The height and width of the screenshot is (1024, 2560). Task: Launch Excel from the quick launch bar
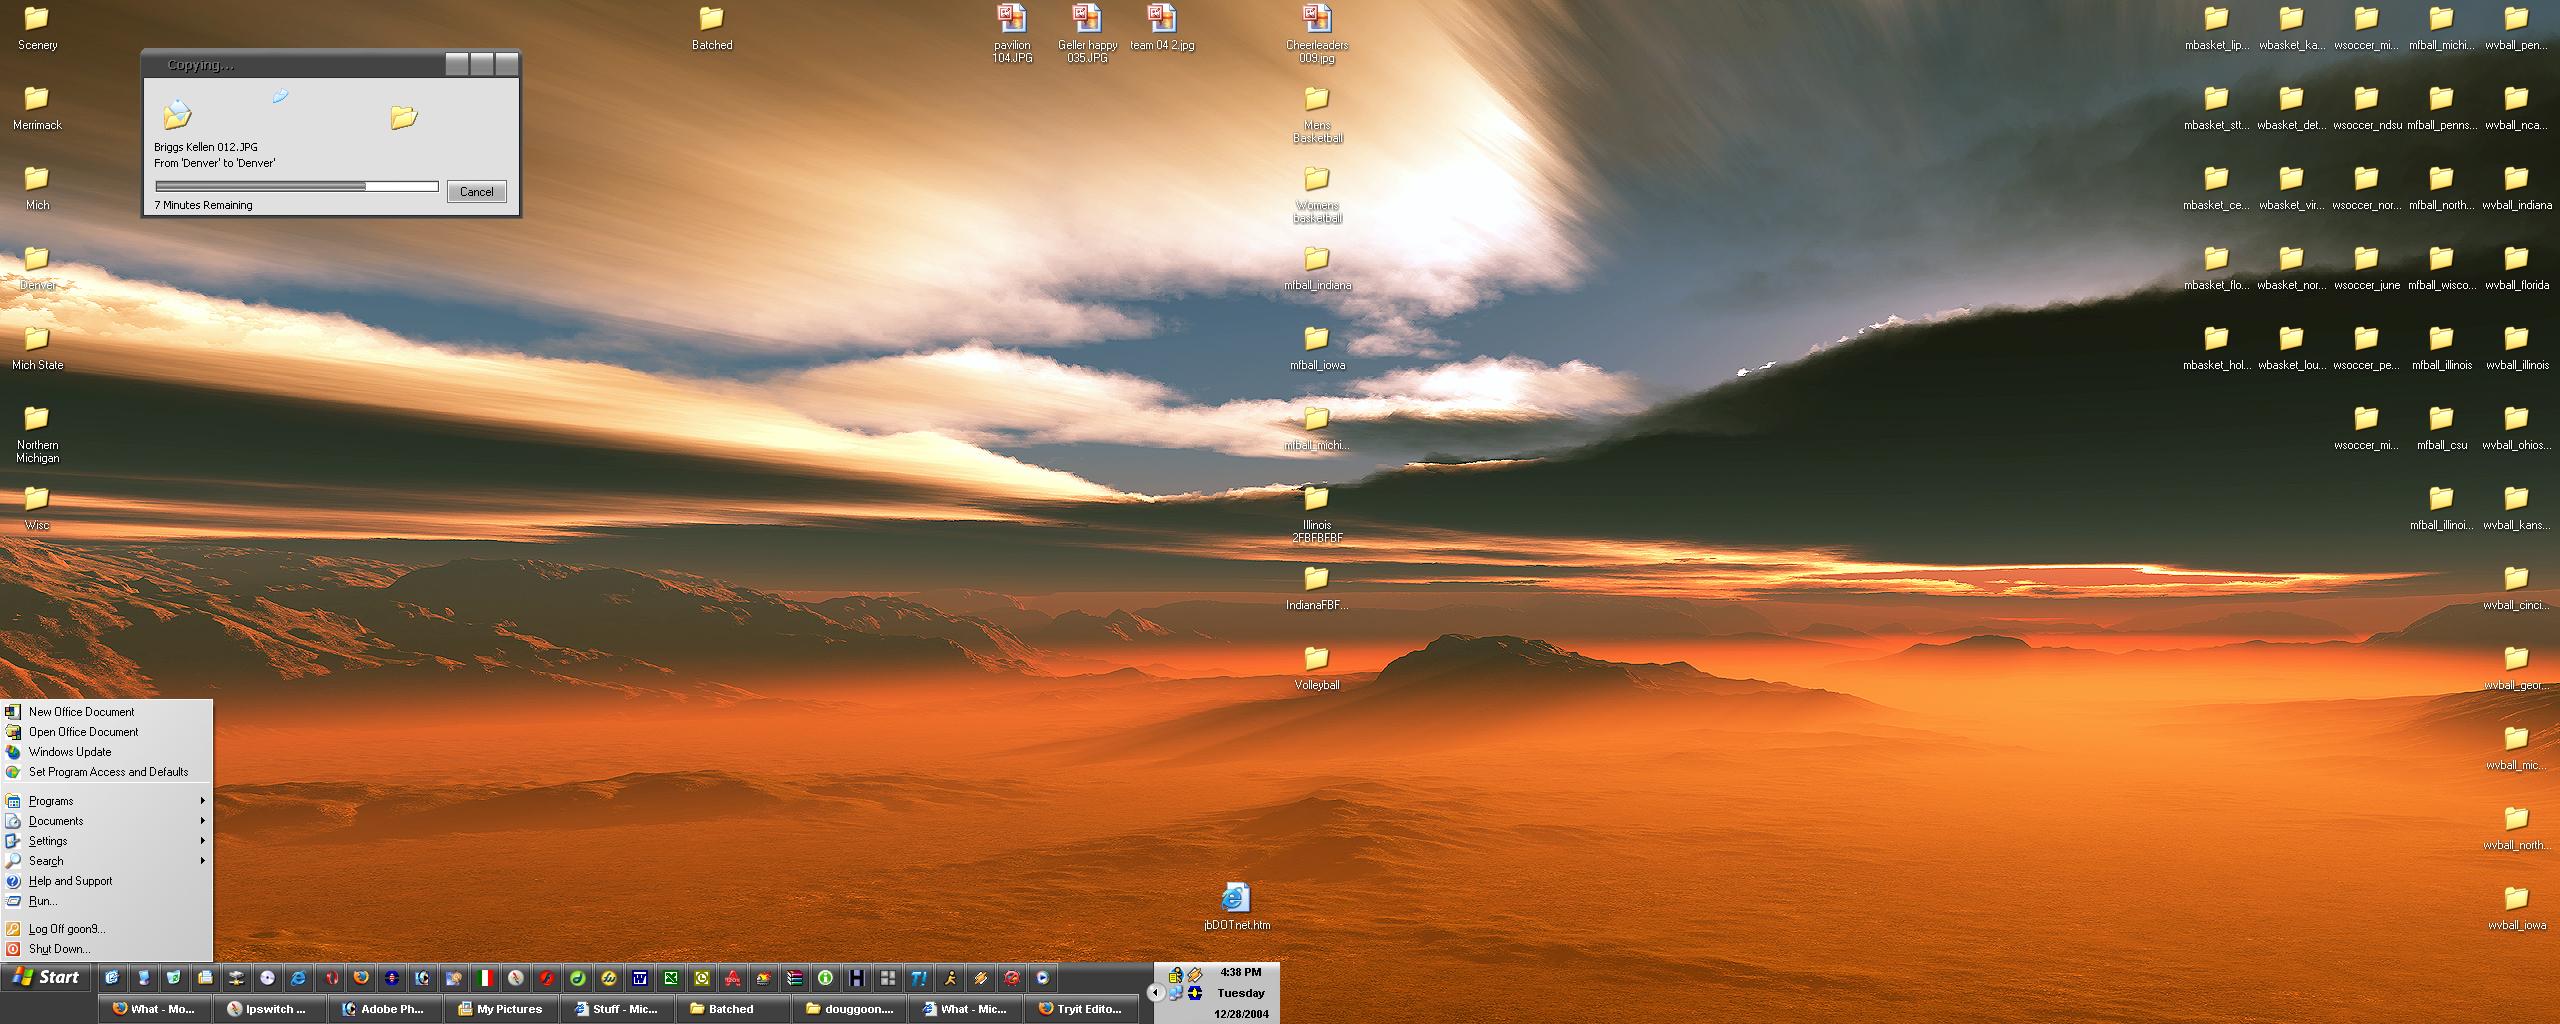(671, 978)
